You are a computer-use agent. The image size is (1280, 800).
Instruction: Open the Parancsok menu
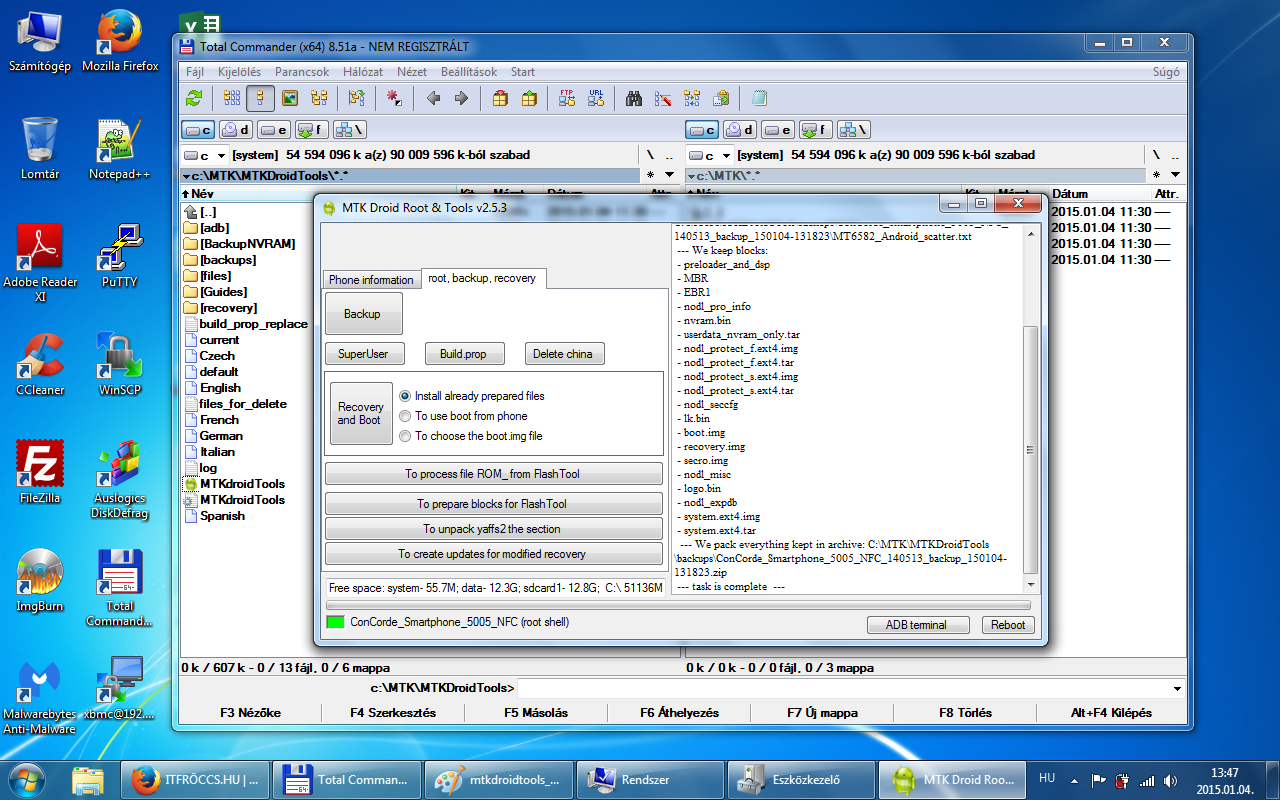pos(302,72)
